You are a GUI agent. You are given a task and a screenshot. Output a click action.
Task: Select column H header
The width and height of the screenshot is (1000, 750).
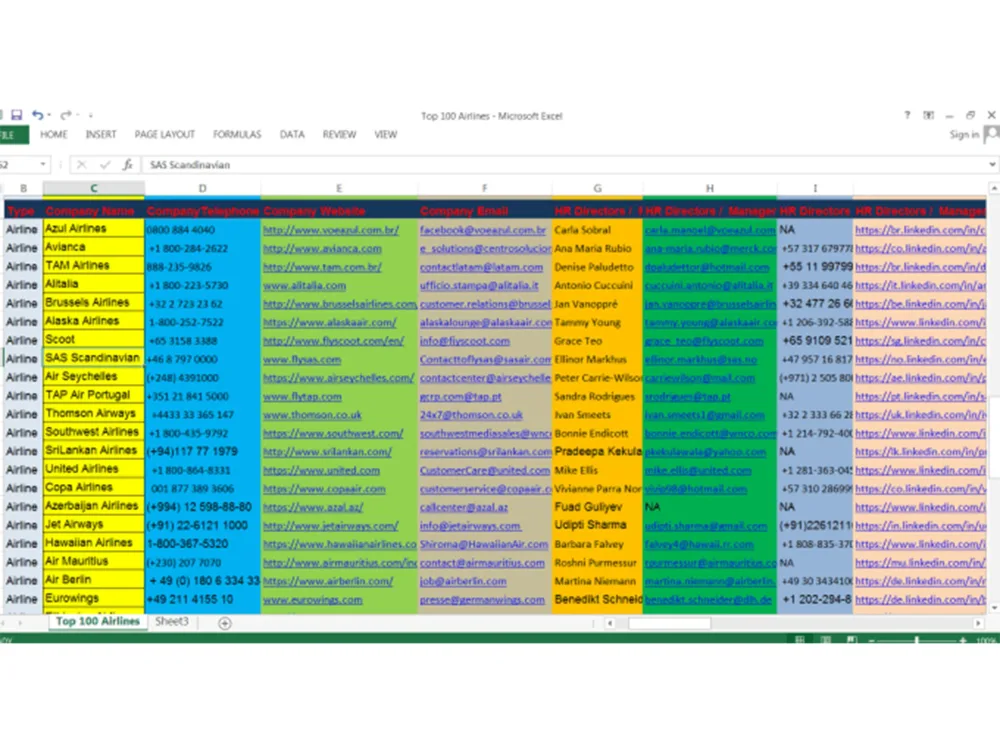point(710,188)
